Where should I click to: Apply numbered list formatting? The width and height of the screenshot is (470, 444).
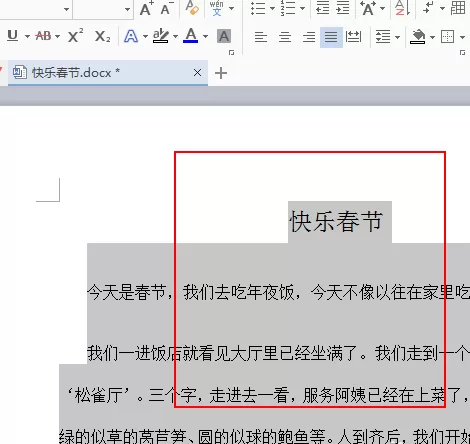(288, 8)
